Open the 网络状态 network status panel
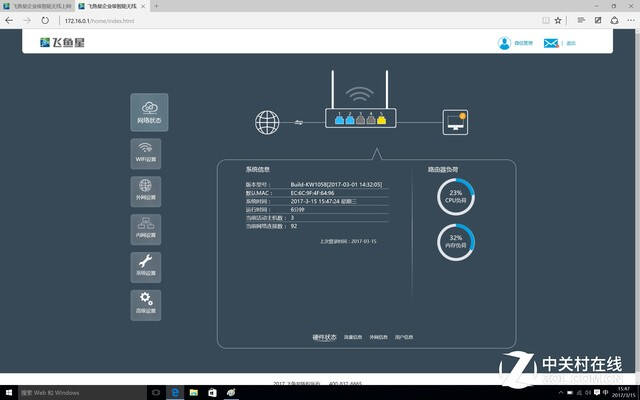Viewport: 640px width, 400px height. (148, 112)
